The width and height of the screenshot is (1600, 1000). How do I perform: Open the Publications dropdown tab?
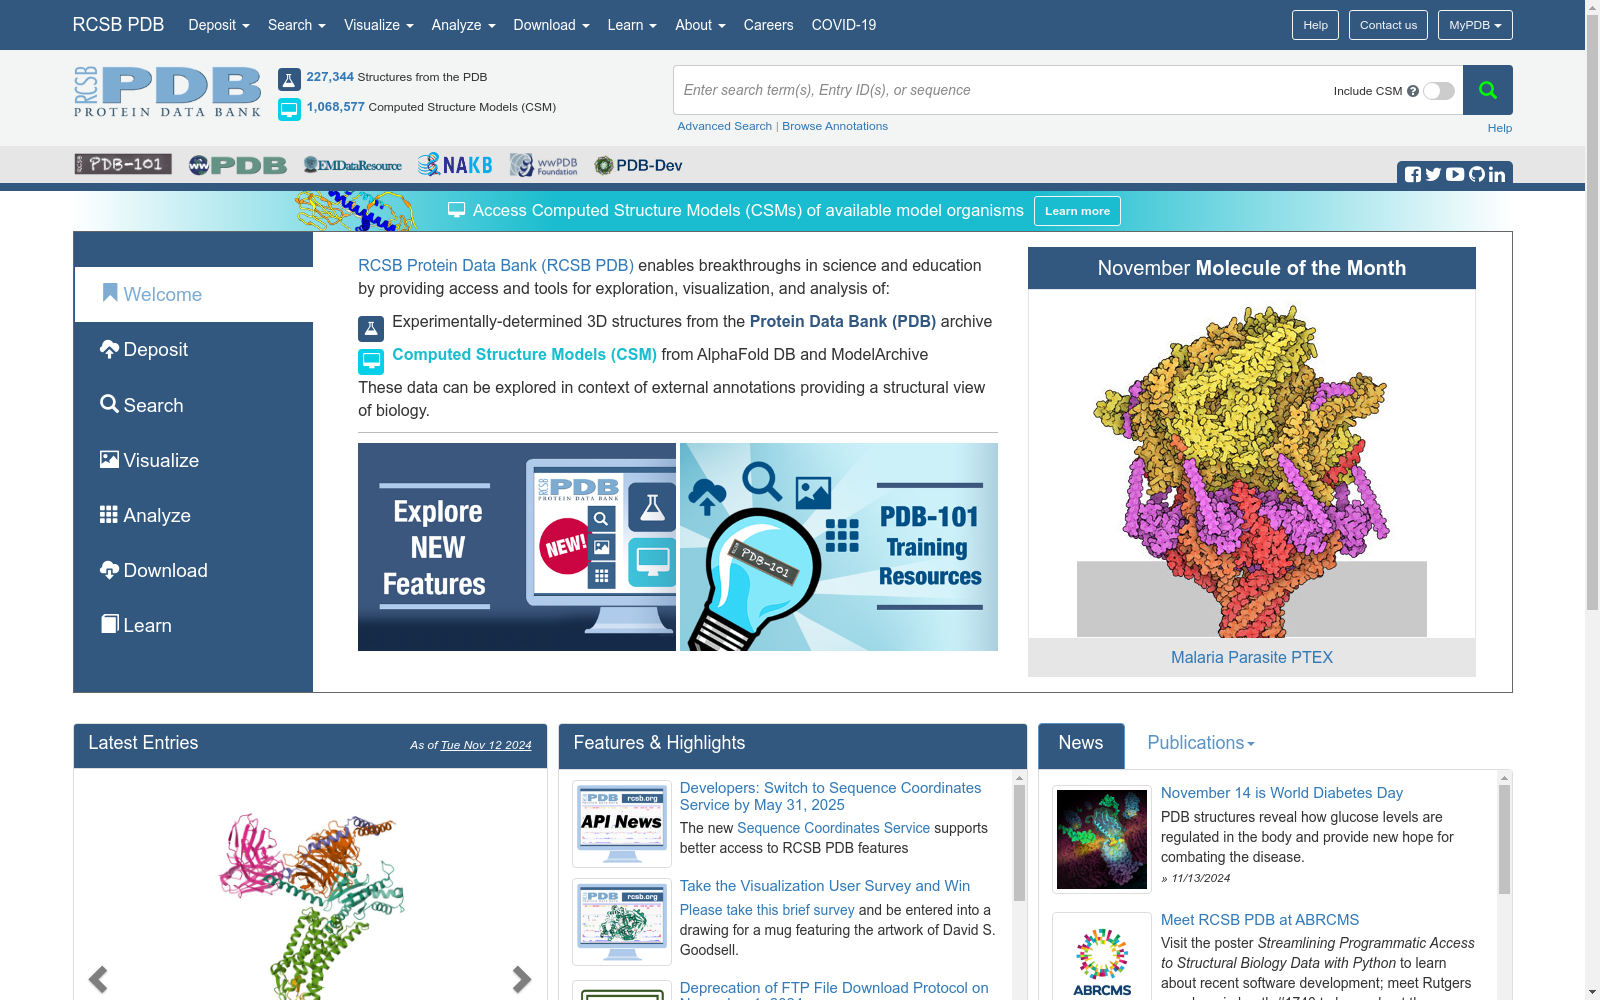point(1200,743)
